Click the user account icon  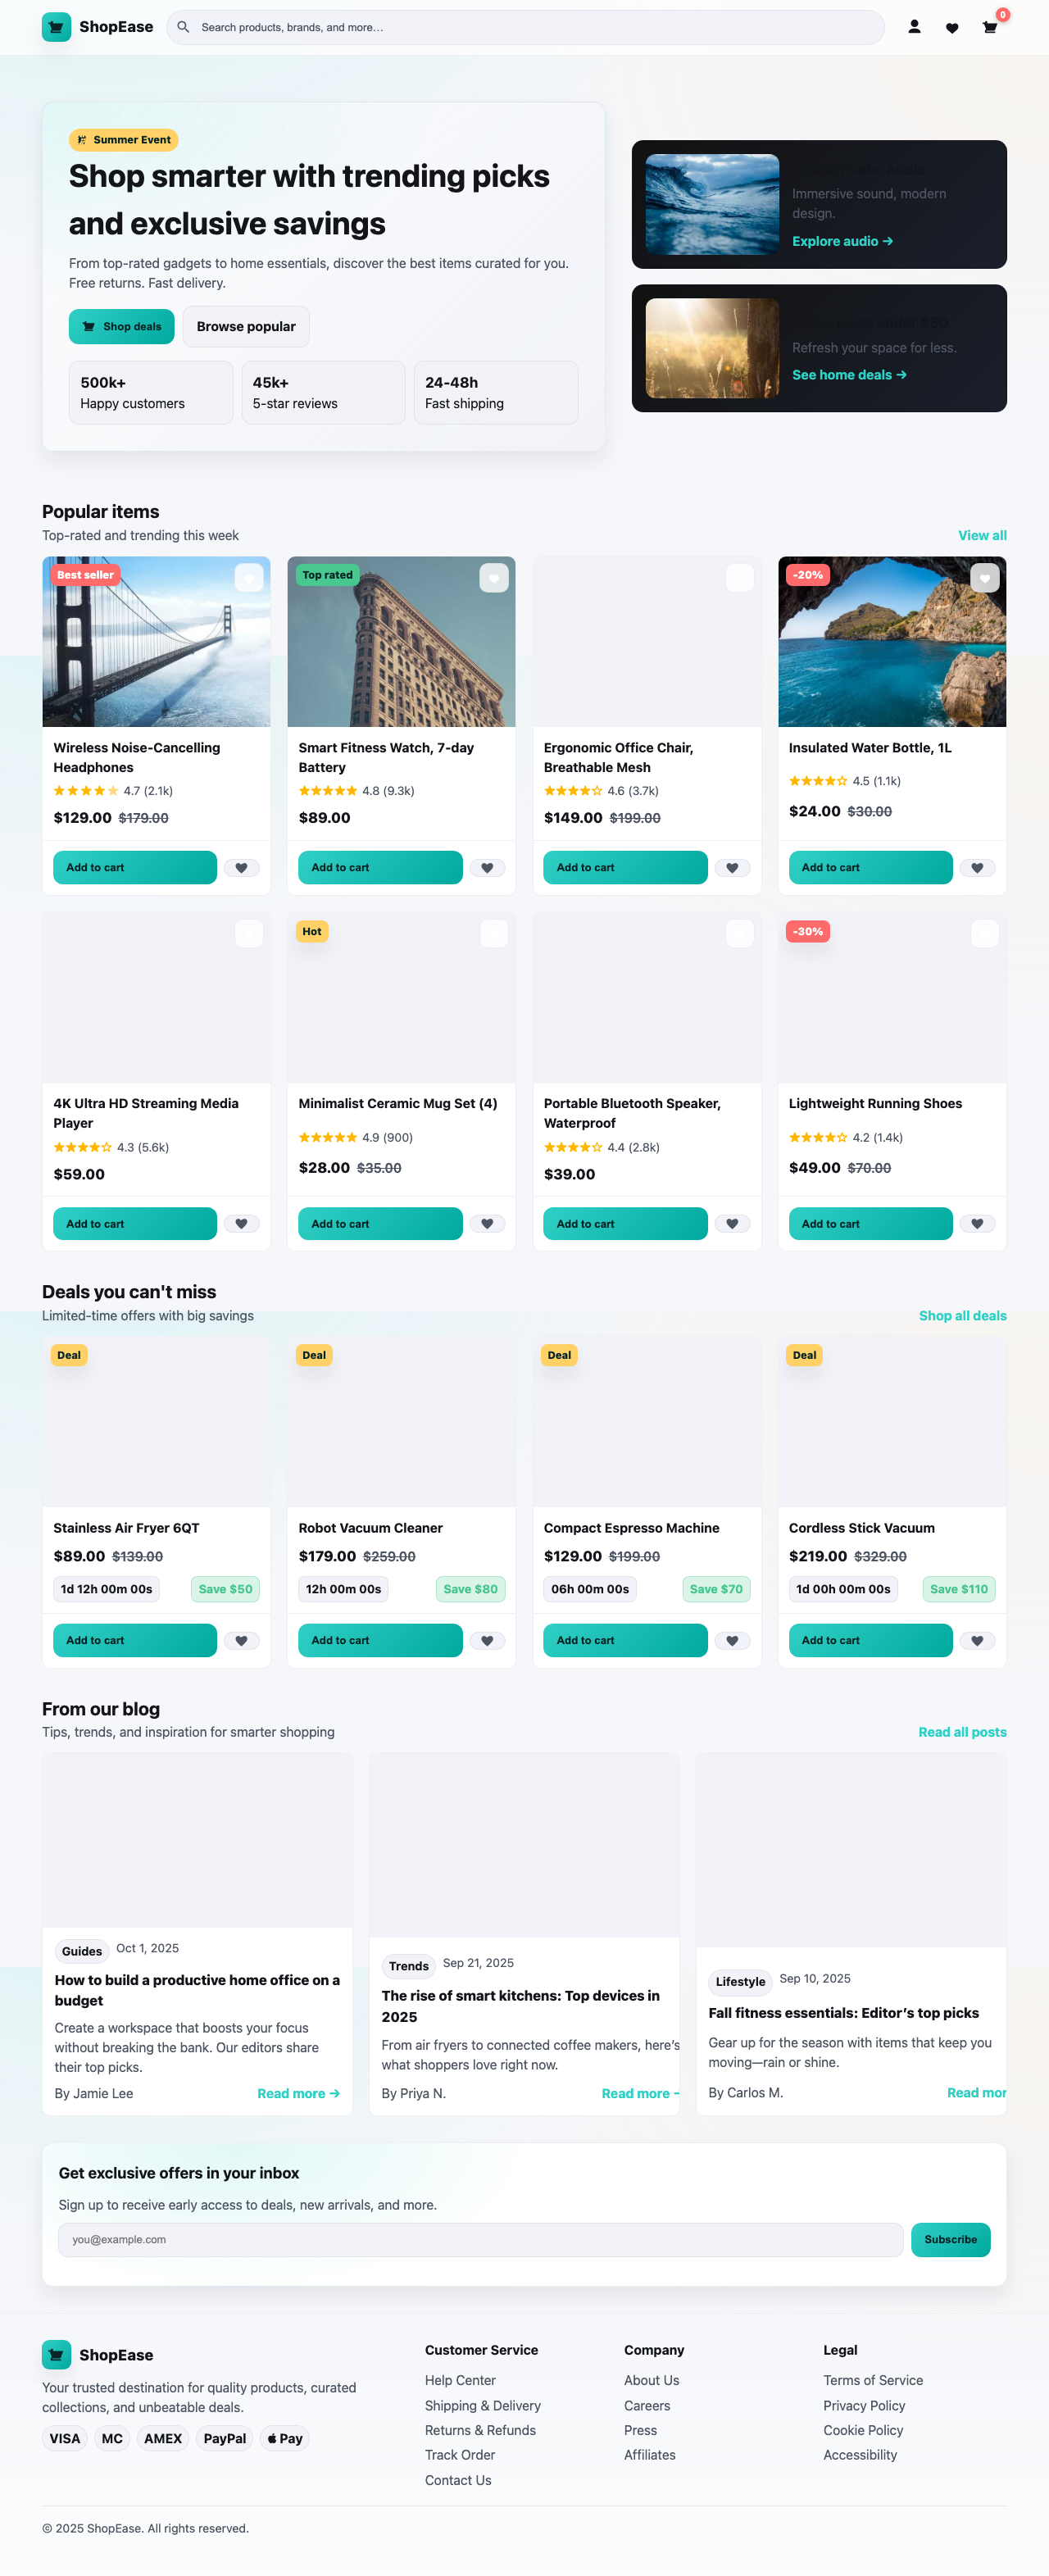click(x=914, y=27)
